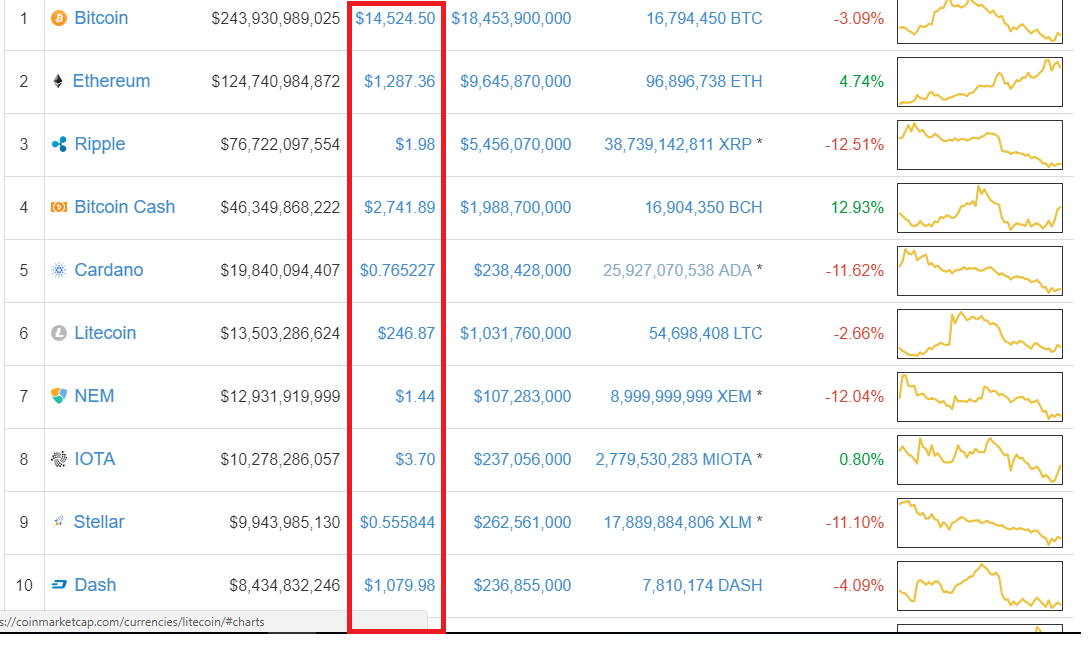Click the Cardano logo icon
The width and height of the screenshot is (1090, 652).
59,270
